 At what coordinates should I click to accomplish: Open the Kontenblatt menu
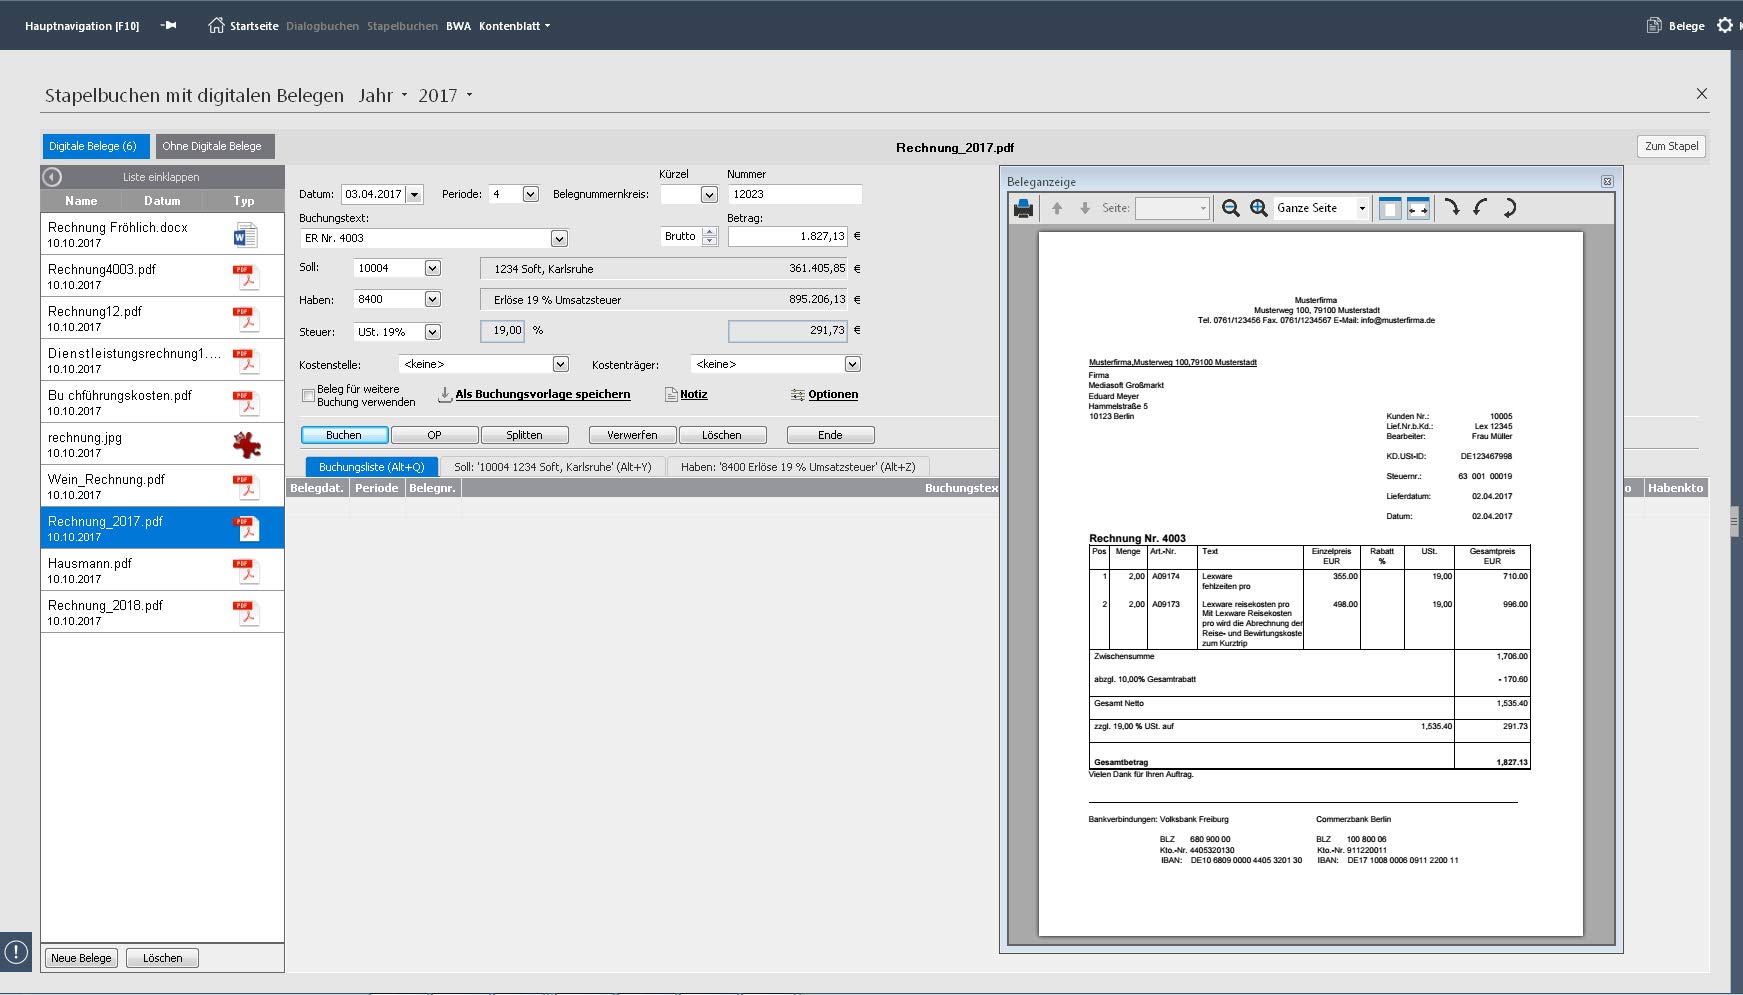click(514, 26)
